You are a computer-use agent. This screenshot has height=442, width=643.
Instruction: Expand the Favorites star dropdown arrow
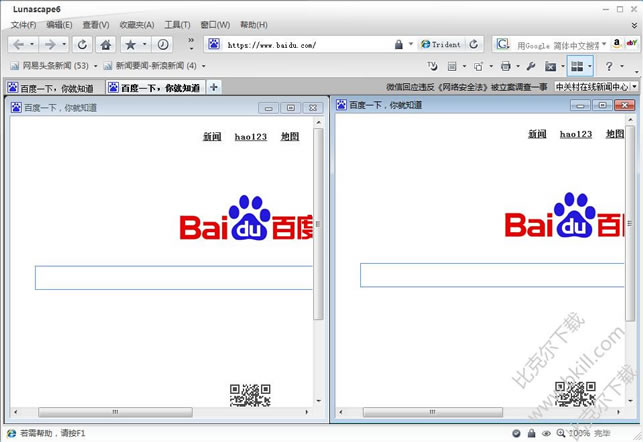[x=144, y=44]
